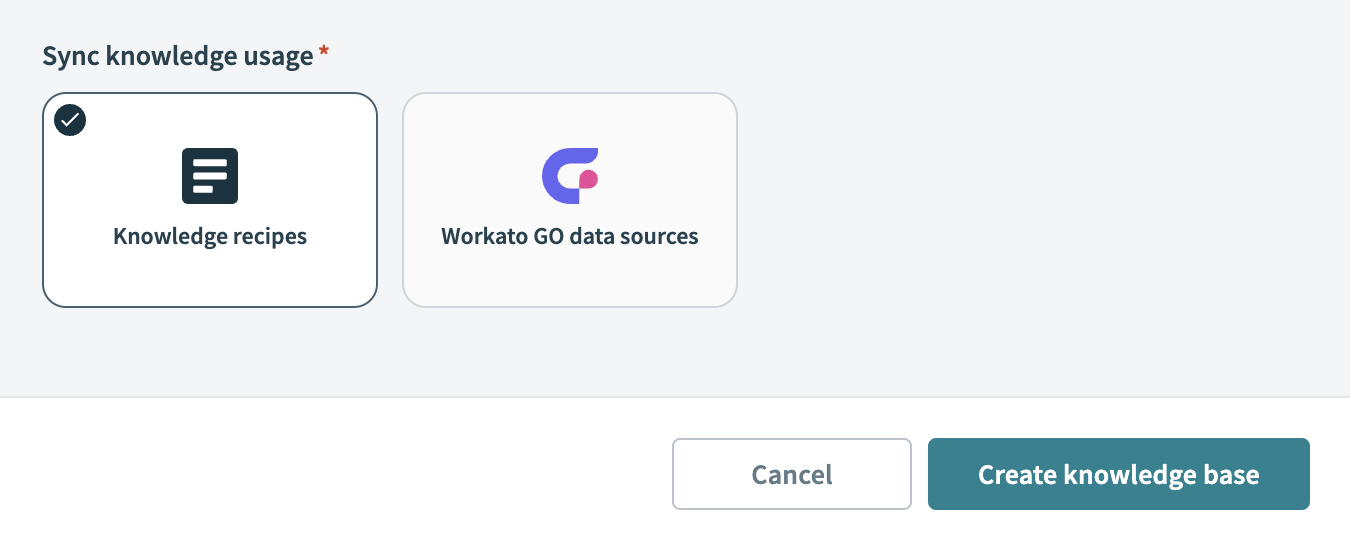The height and width of the screenshot is (536, 1350).
Task: Click the "Sync knowledge usage" field label
Action: [x=177, y=56]
